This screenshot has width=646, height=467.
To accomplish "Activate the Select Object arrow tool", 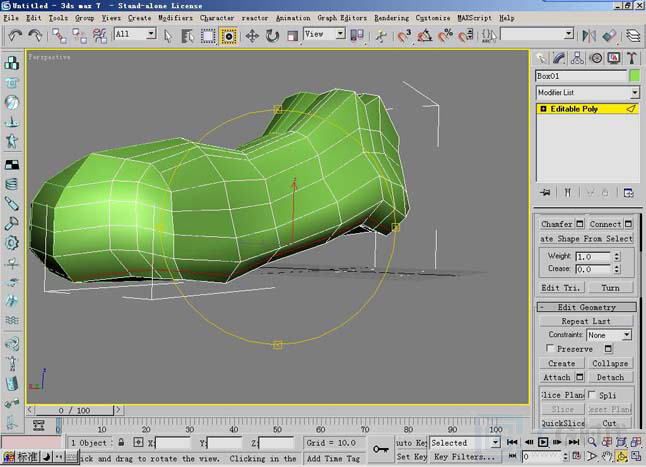I will (x=167, y=36).
